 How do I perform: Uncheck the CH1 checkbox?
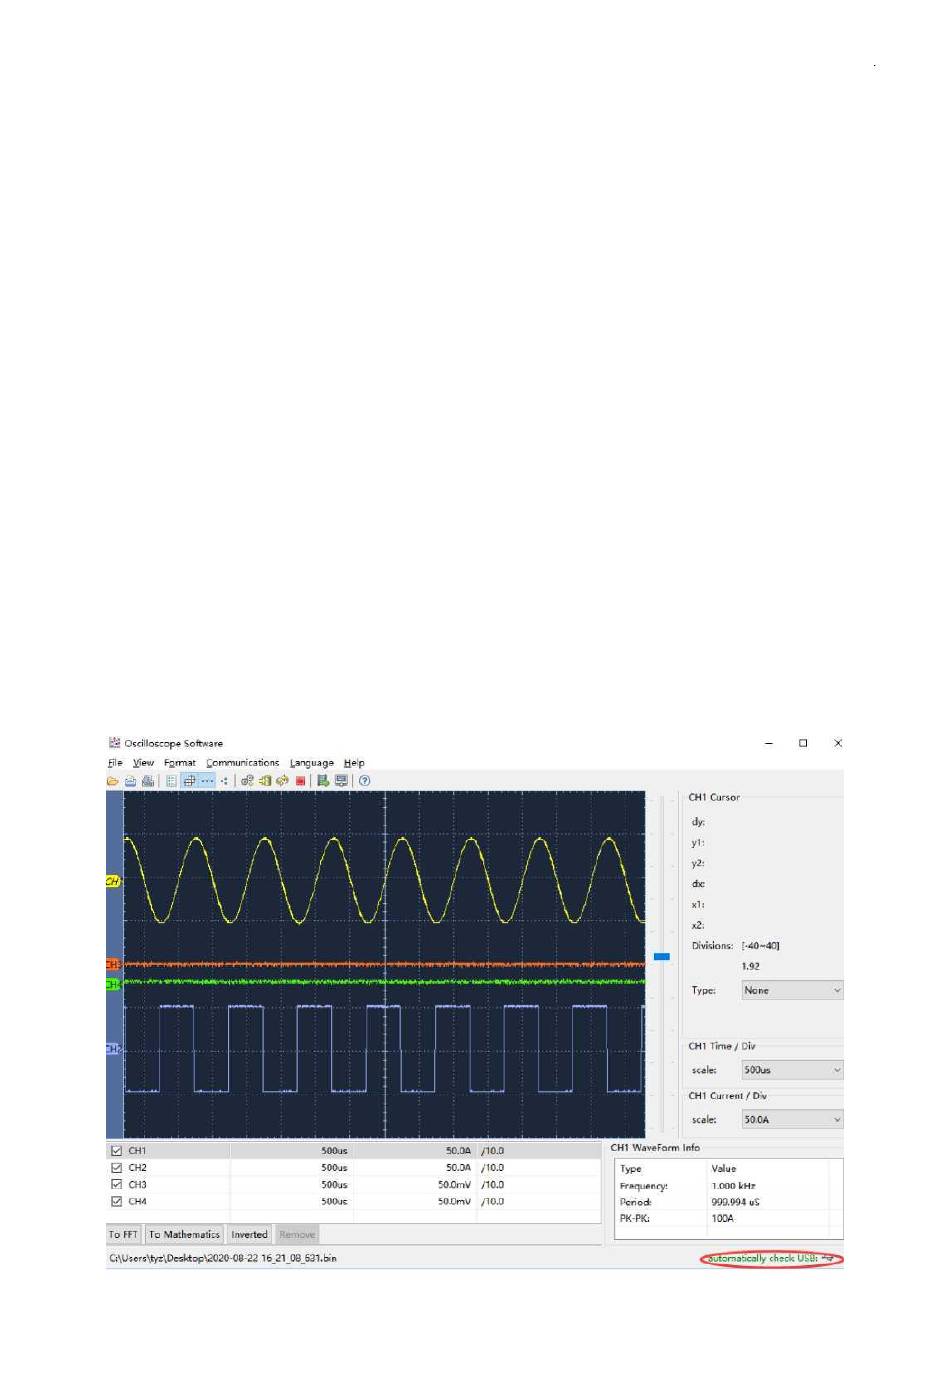pos(116,1151)
